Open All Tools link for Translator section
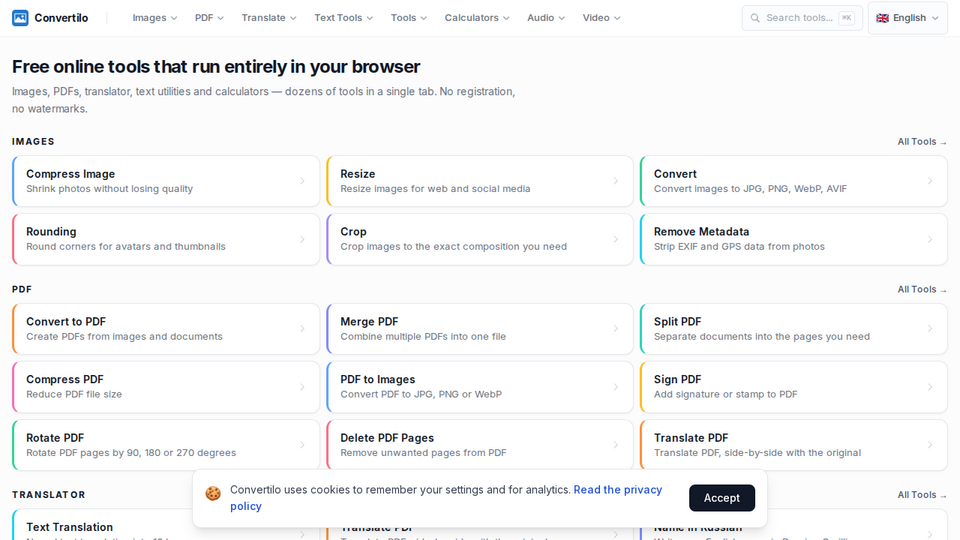This screenshot has height=540, width=960. pyautogui.click(x=922, y=495)
